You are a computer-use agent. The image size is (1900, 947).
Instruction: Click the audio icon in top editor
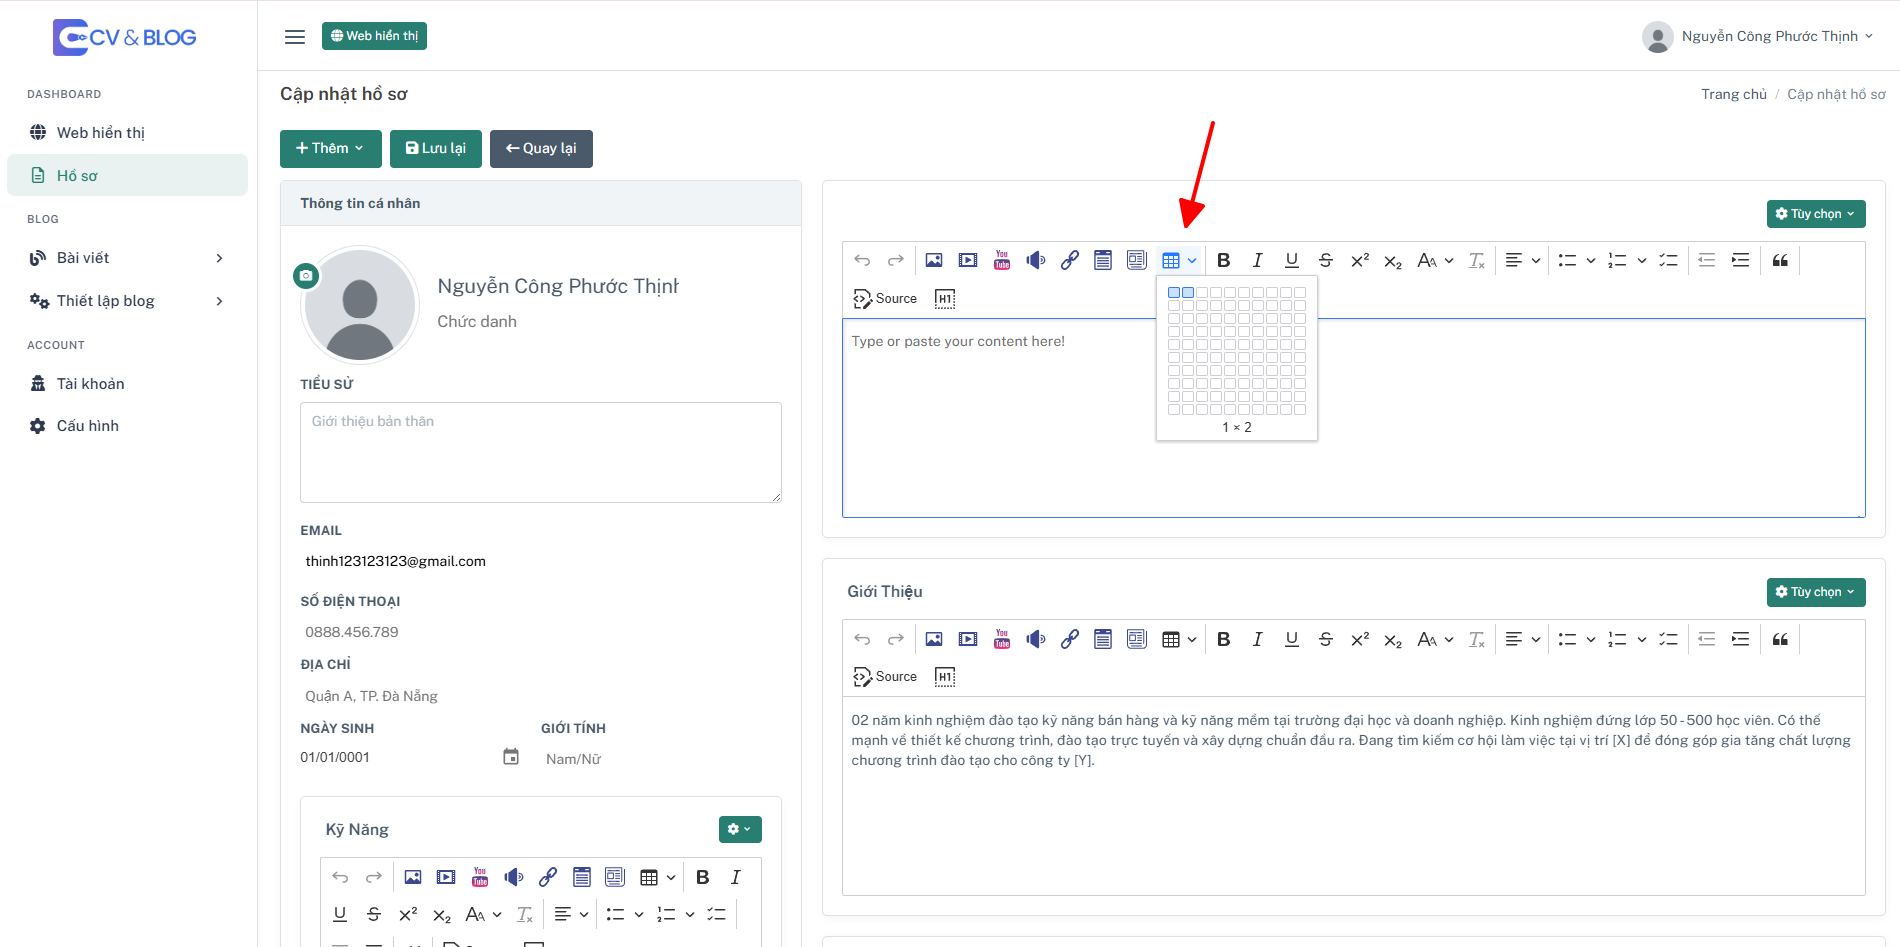click(1036, 260)
